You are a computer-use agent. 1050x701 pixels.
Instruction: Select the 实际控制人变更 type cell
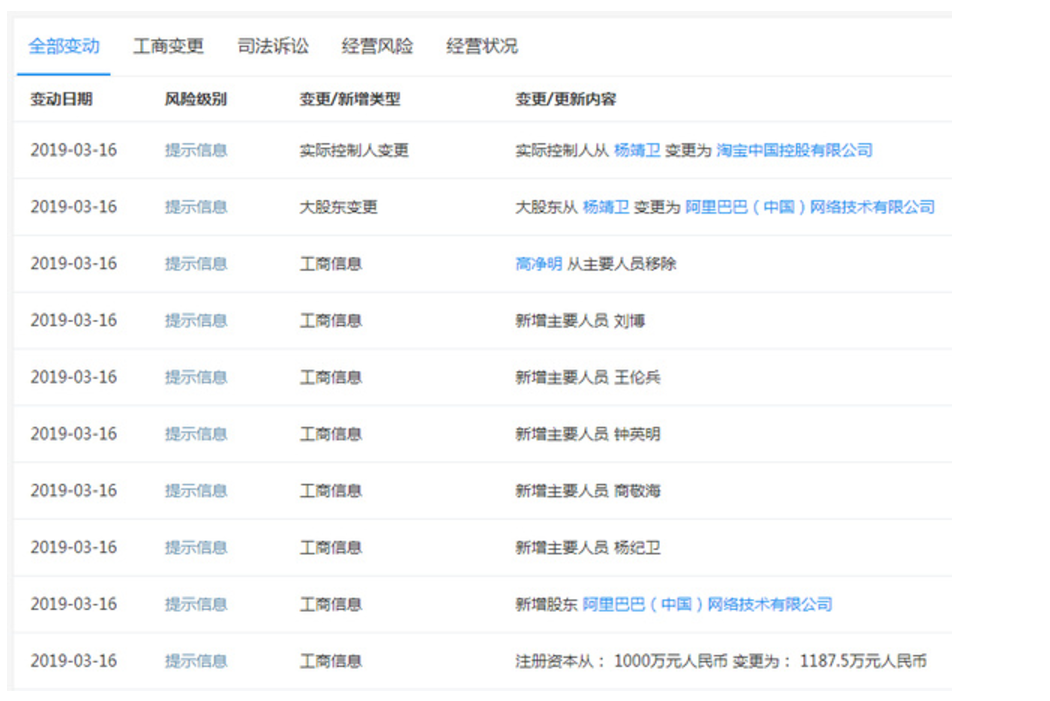pyautogui.click(x=354, y=150)
